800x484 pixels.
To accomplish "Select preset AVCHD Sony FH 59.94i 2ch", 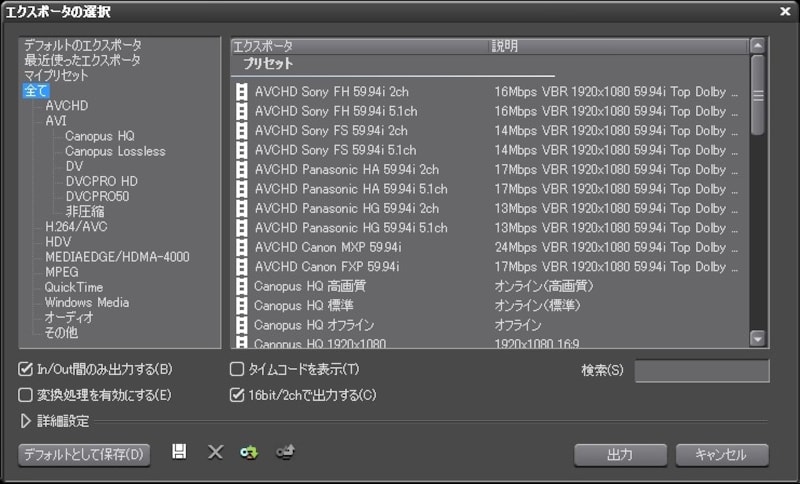I will point(332,92).
